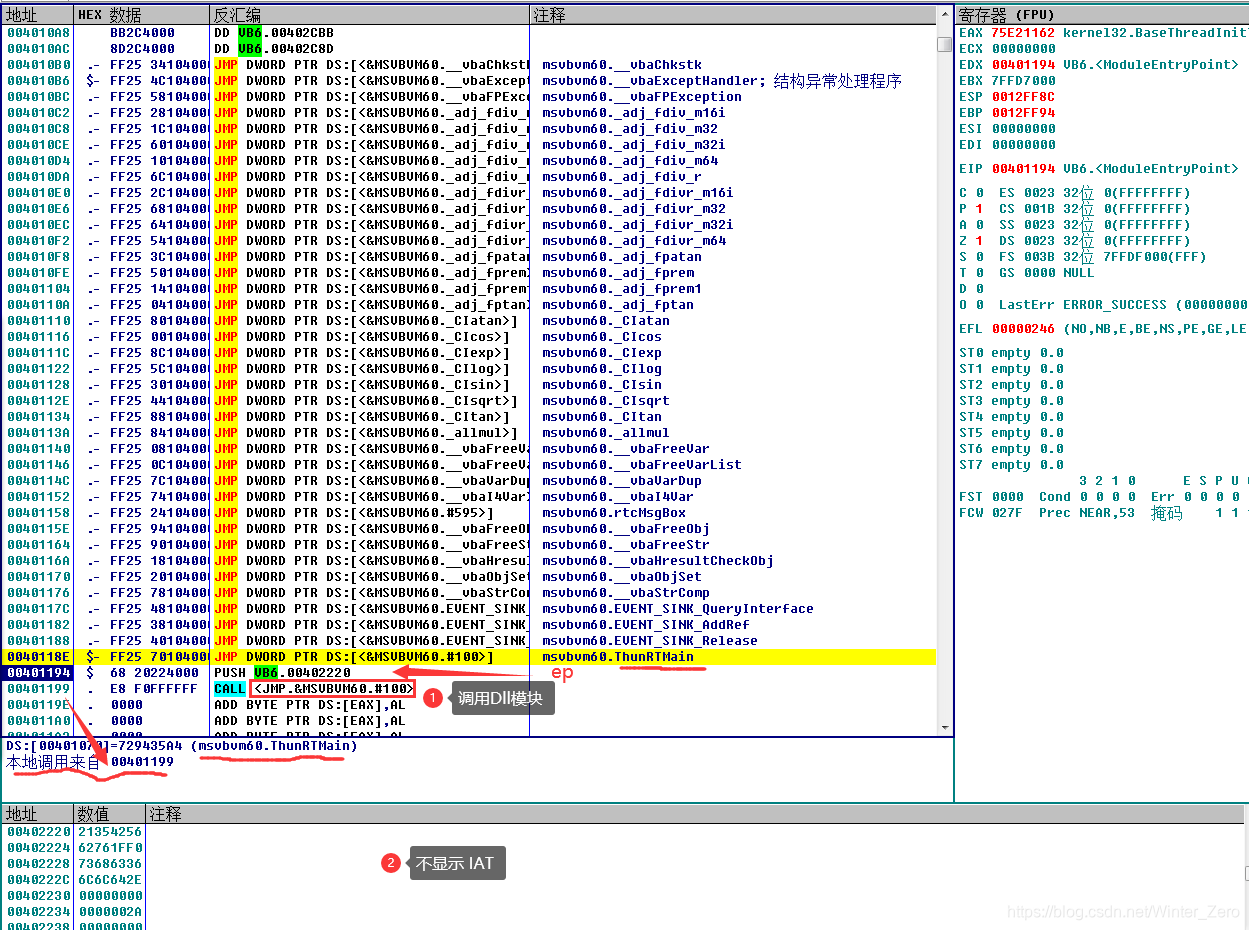This screenshot has width=1249, height=930.
Task: Select the EBP register value 0012FF94
Action: coord(1023,113)
